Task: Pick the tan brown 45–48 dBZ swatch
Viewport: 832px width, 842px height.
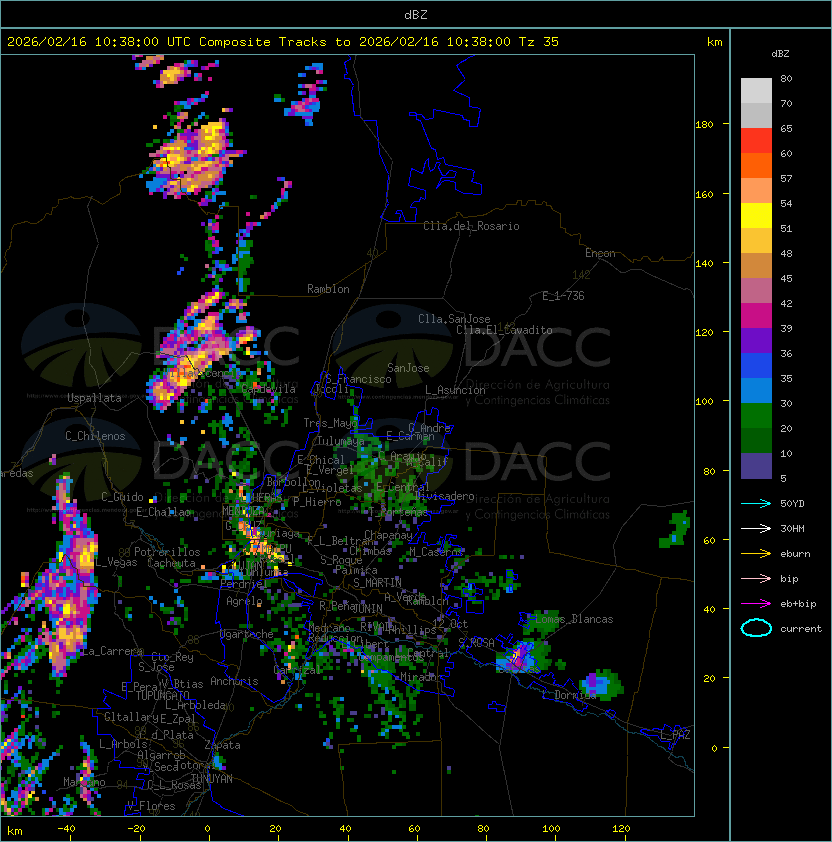Action: pyautogui.click(x=756, y=266)
